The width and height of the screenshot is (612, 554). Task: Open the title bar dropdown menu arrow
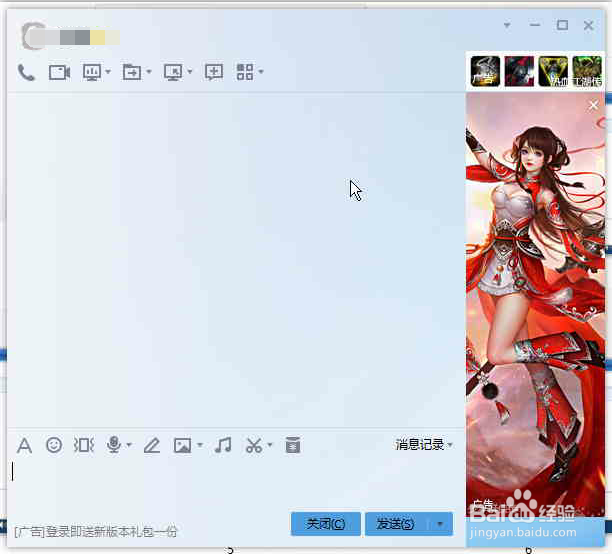[x=507, y=25]
